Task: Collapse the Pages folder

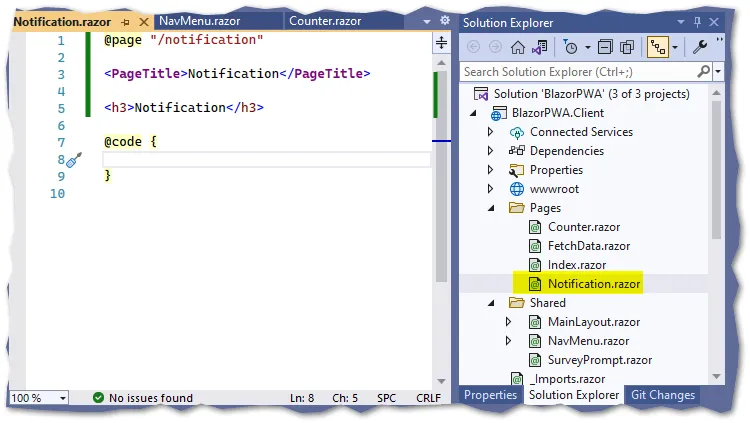Action: (x=491, y=208)
